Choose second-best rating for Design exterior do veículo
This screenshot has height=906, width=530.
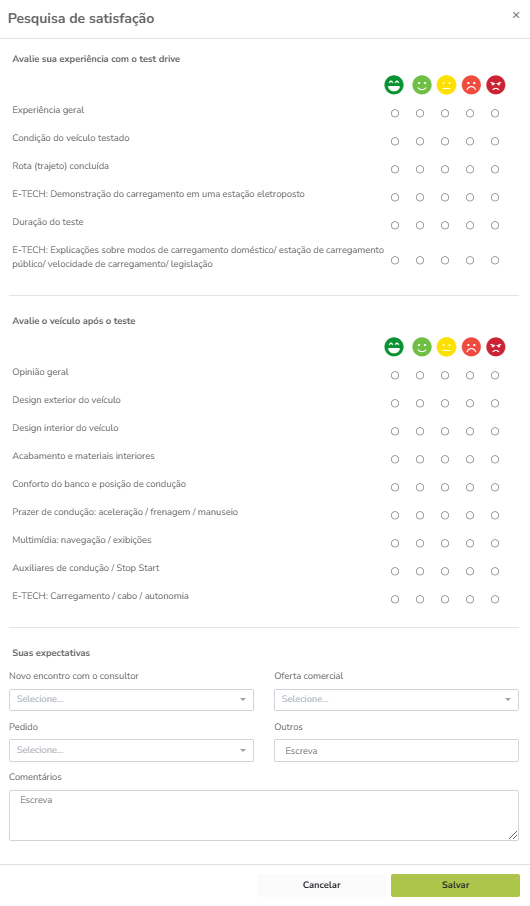pos(420,403)
